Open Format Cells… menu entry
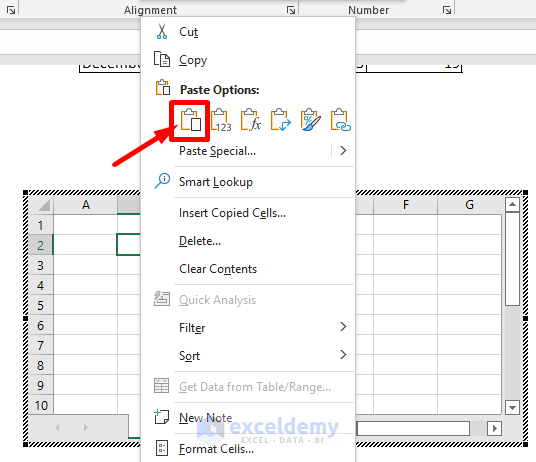This screenshot has width=536, height=462. pos(248,448)
